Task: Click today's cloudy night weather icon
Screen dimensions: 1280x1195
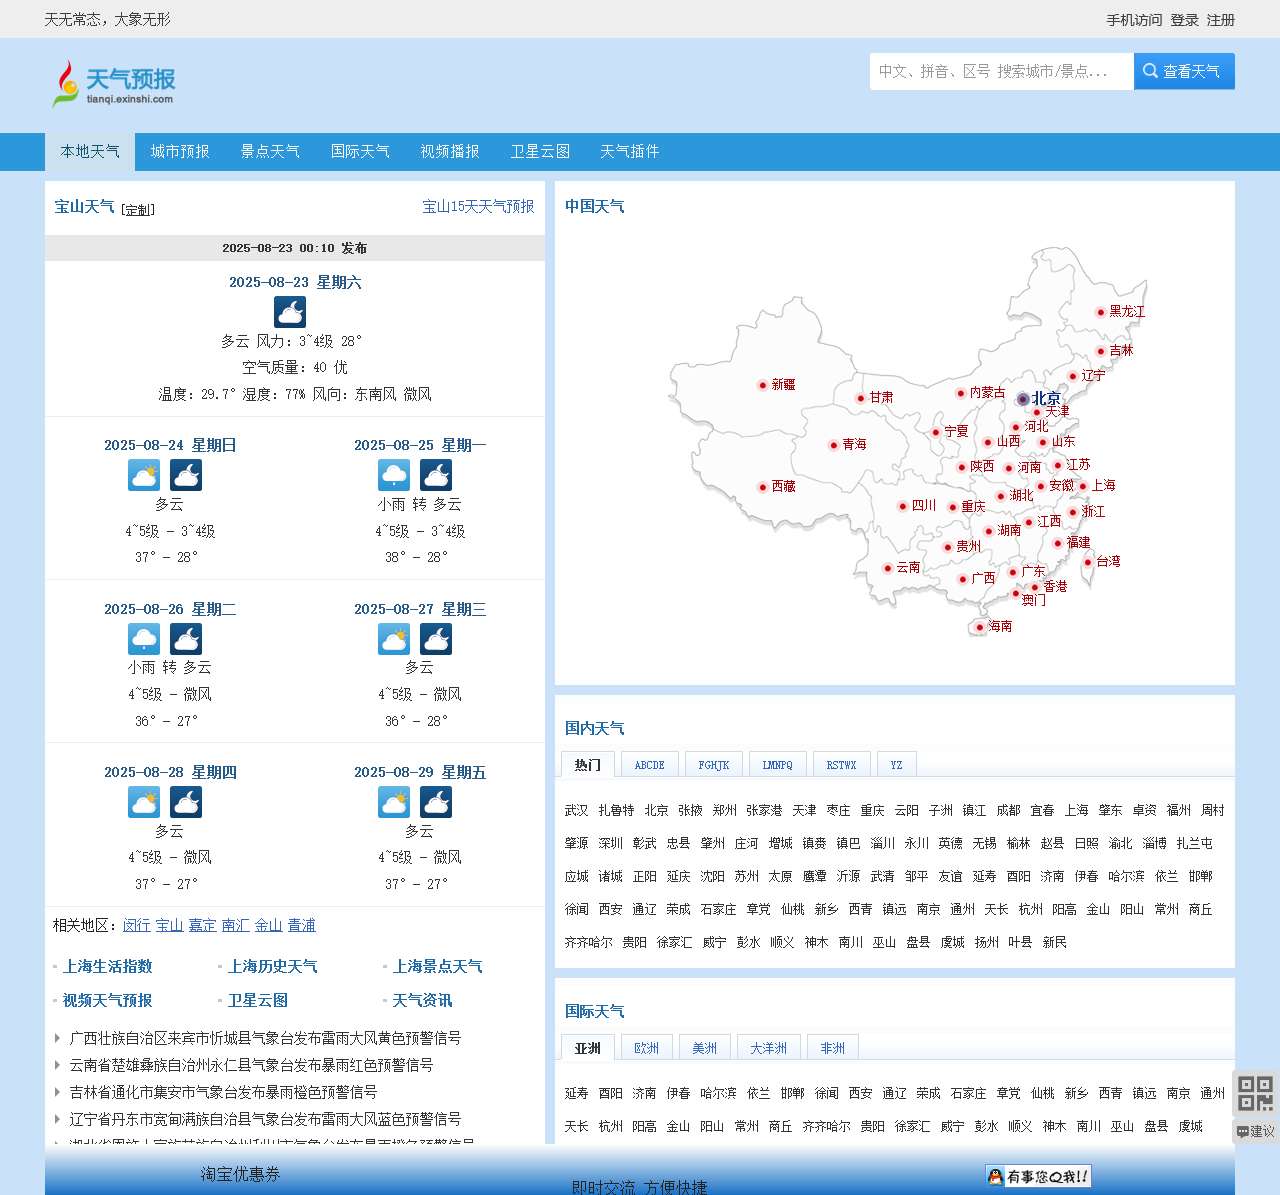Action: tap(290, 312)
